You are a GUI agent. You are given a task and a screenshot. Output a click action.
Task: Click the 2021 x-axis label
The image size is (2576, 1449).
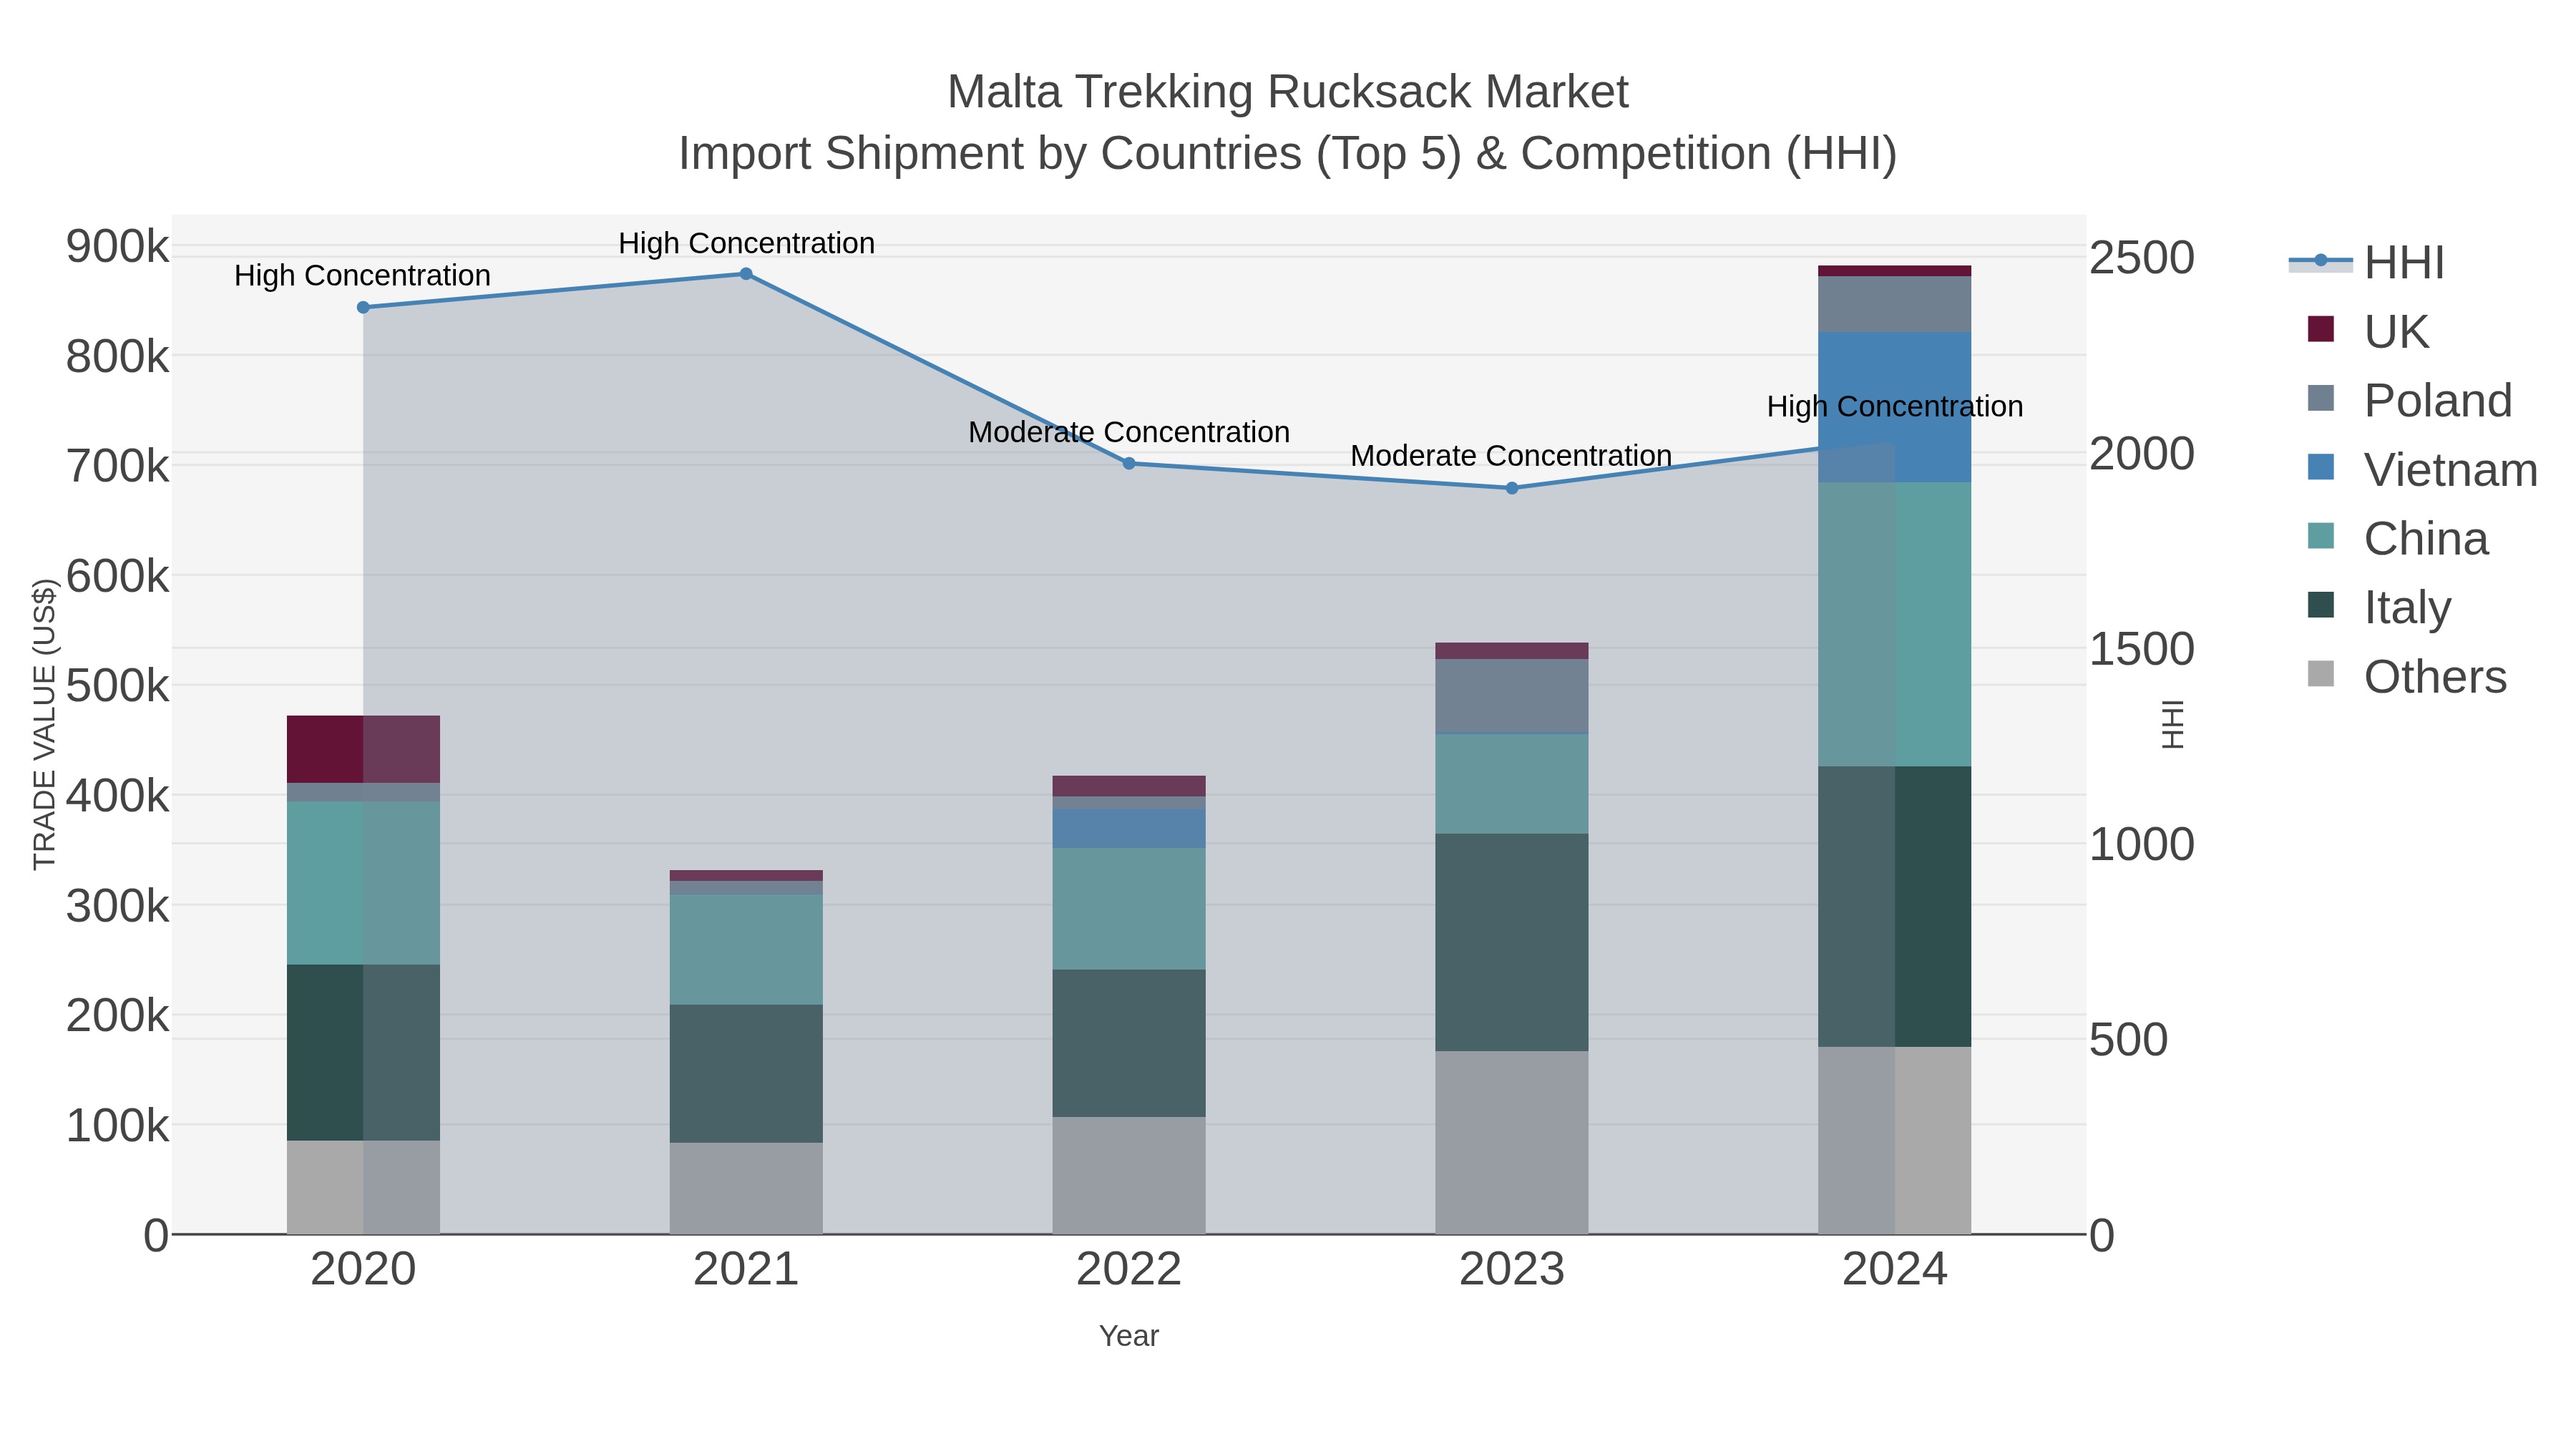click(x=746, y=1270)
